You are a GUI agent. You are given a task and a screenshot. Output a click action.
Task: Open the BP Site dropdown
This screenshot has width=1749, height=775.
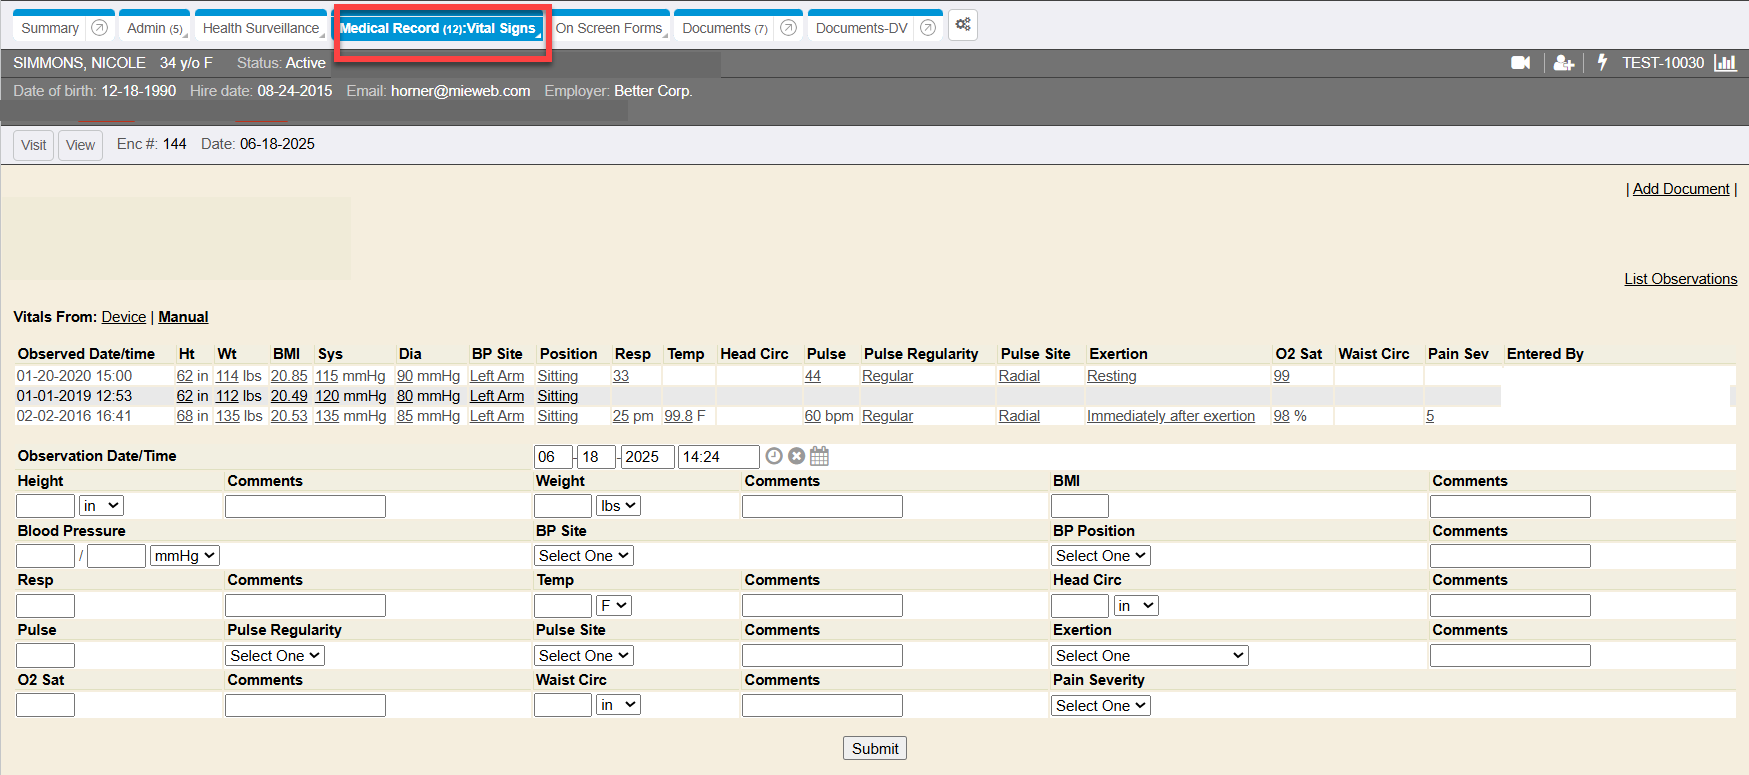click(584, 556)
